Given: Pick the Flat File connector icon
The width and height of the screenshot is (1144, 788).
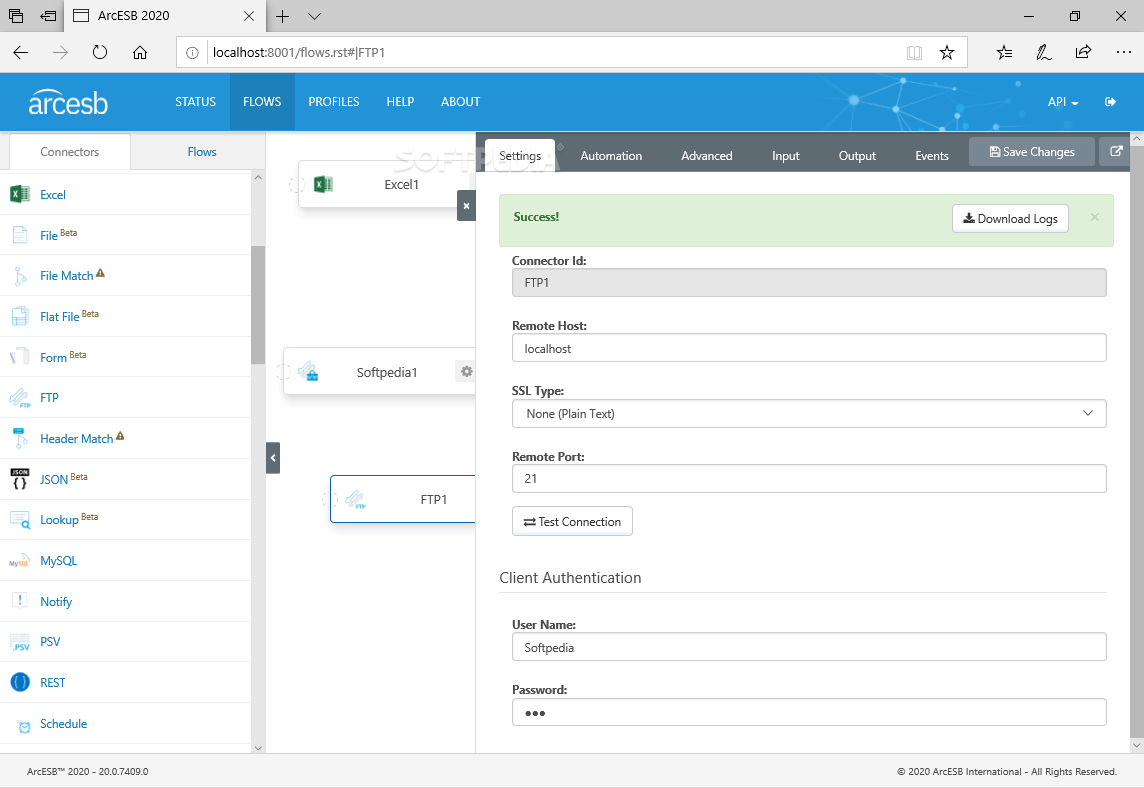Looking at the screenshot, I should (20, 316).
